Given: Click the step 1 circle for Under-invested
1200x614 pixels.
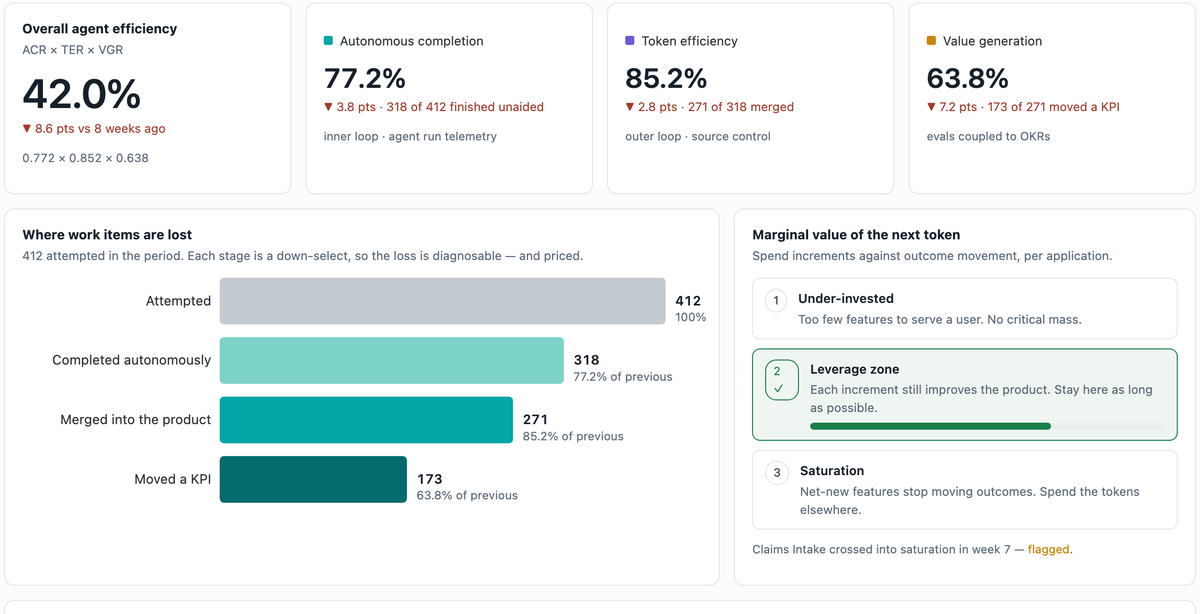Looking at the screenshot, I should (x=776, y=300).
